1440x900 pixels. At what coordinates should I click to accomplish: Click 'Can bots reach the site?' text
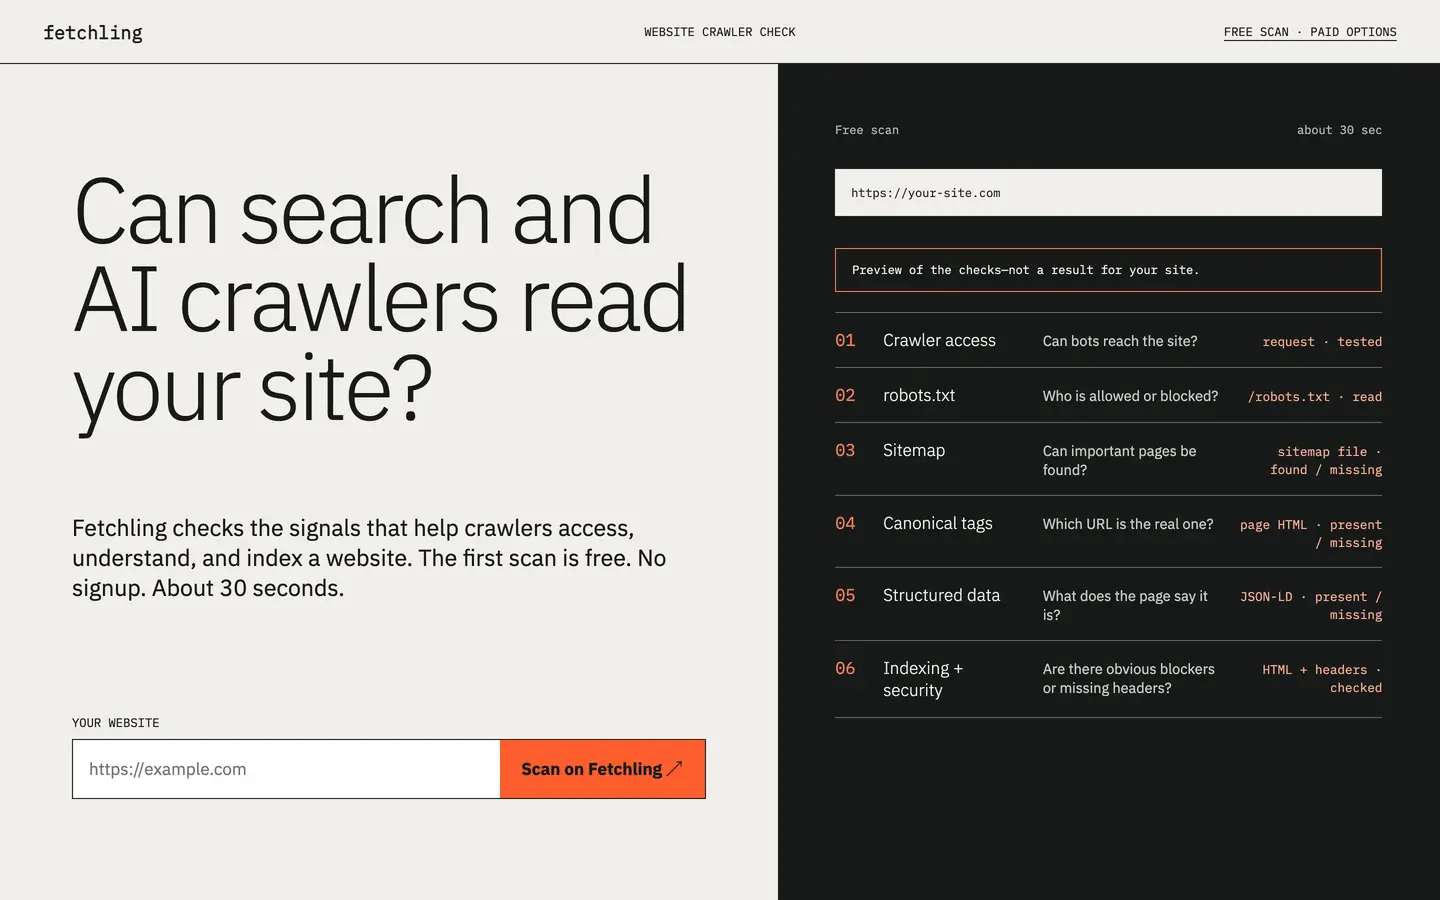pyautogui.click(x=1120, y=341)
